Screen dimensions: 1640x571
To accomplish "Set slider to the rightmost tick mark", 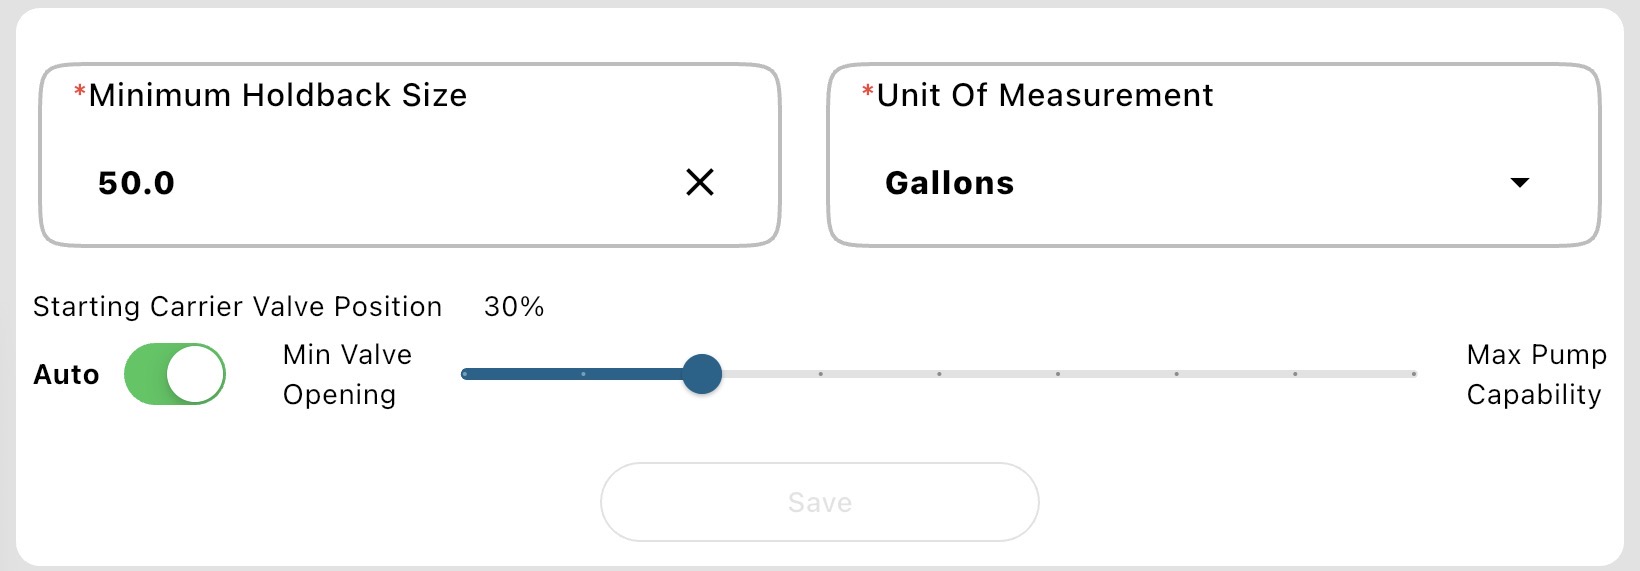I will coord(1414,374).
